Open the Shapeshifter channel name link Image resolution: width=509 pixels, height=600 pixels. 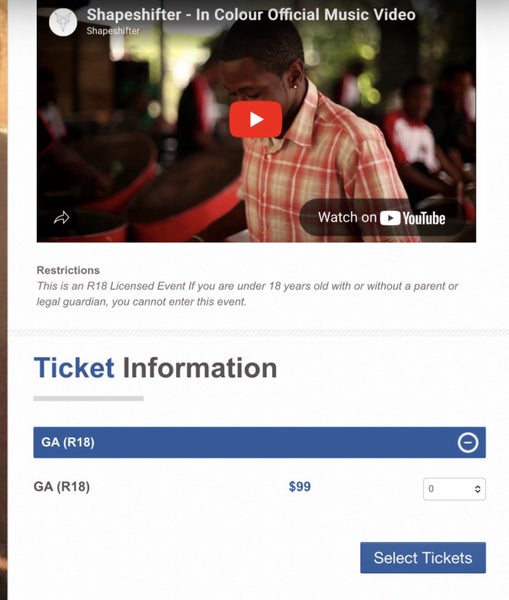pyautogui.click(x=113, y=31)
